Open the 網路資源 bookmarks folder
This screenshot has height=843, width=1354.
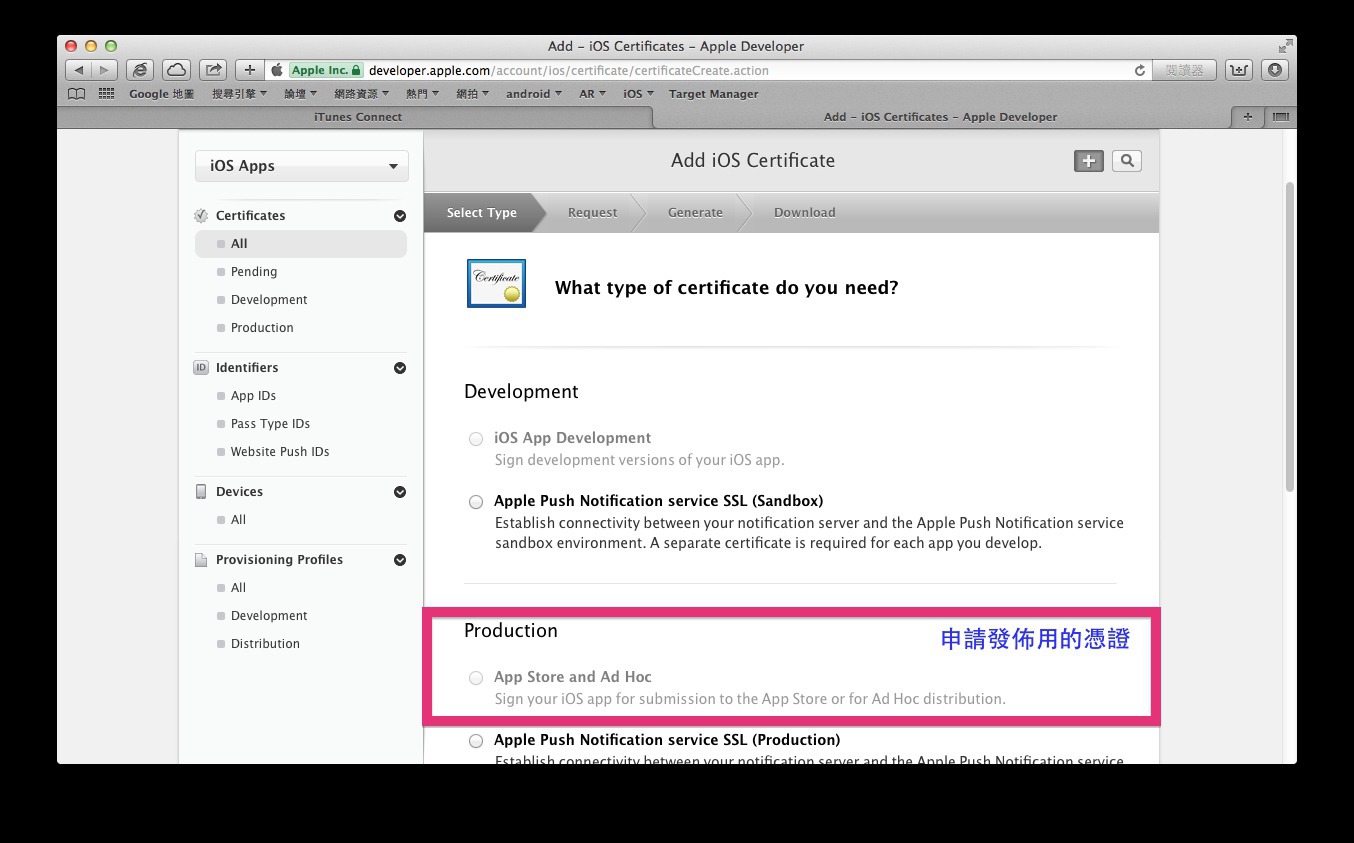pos(362,94)
